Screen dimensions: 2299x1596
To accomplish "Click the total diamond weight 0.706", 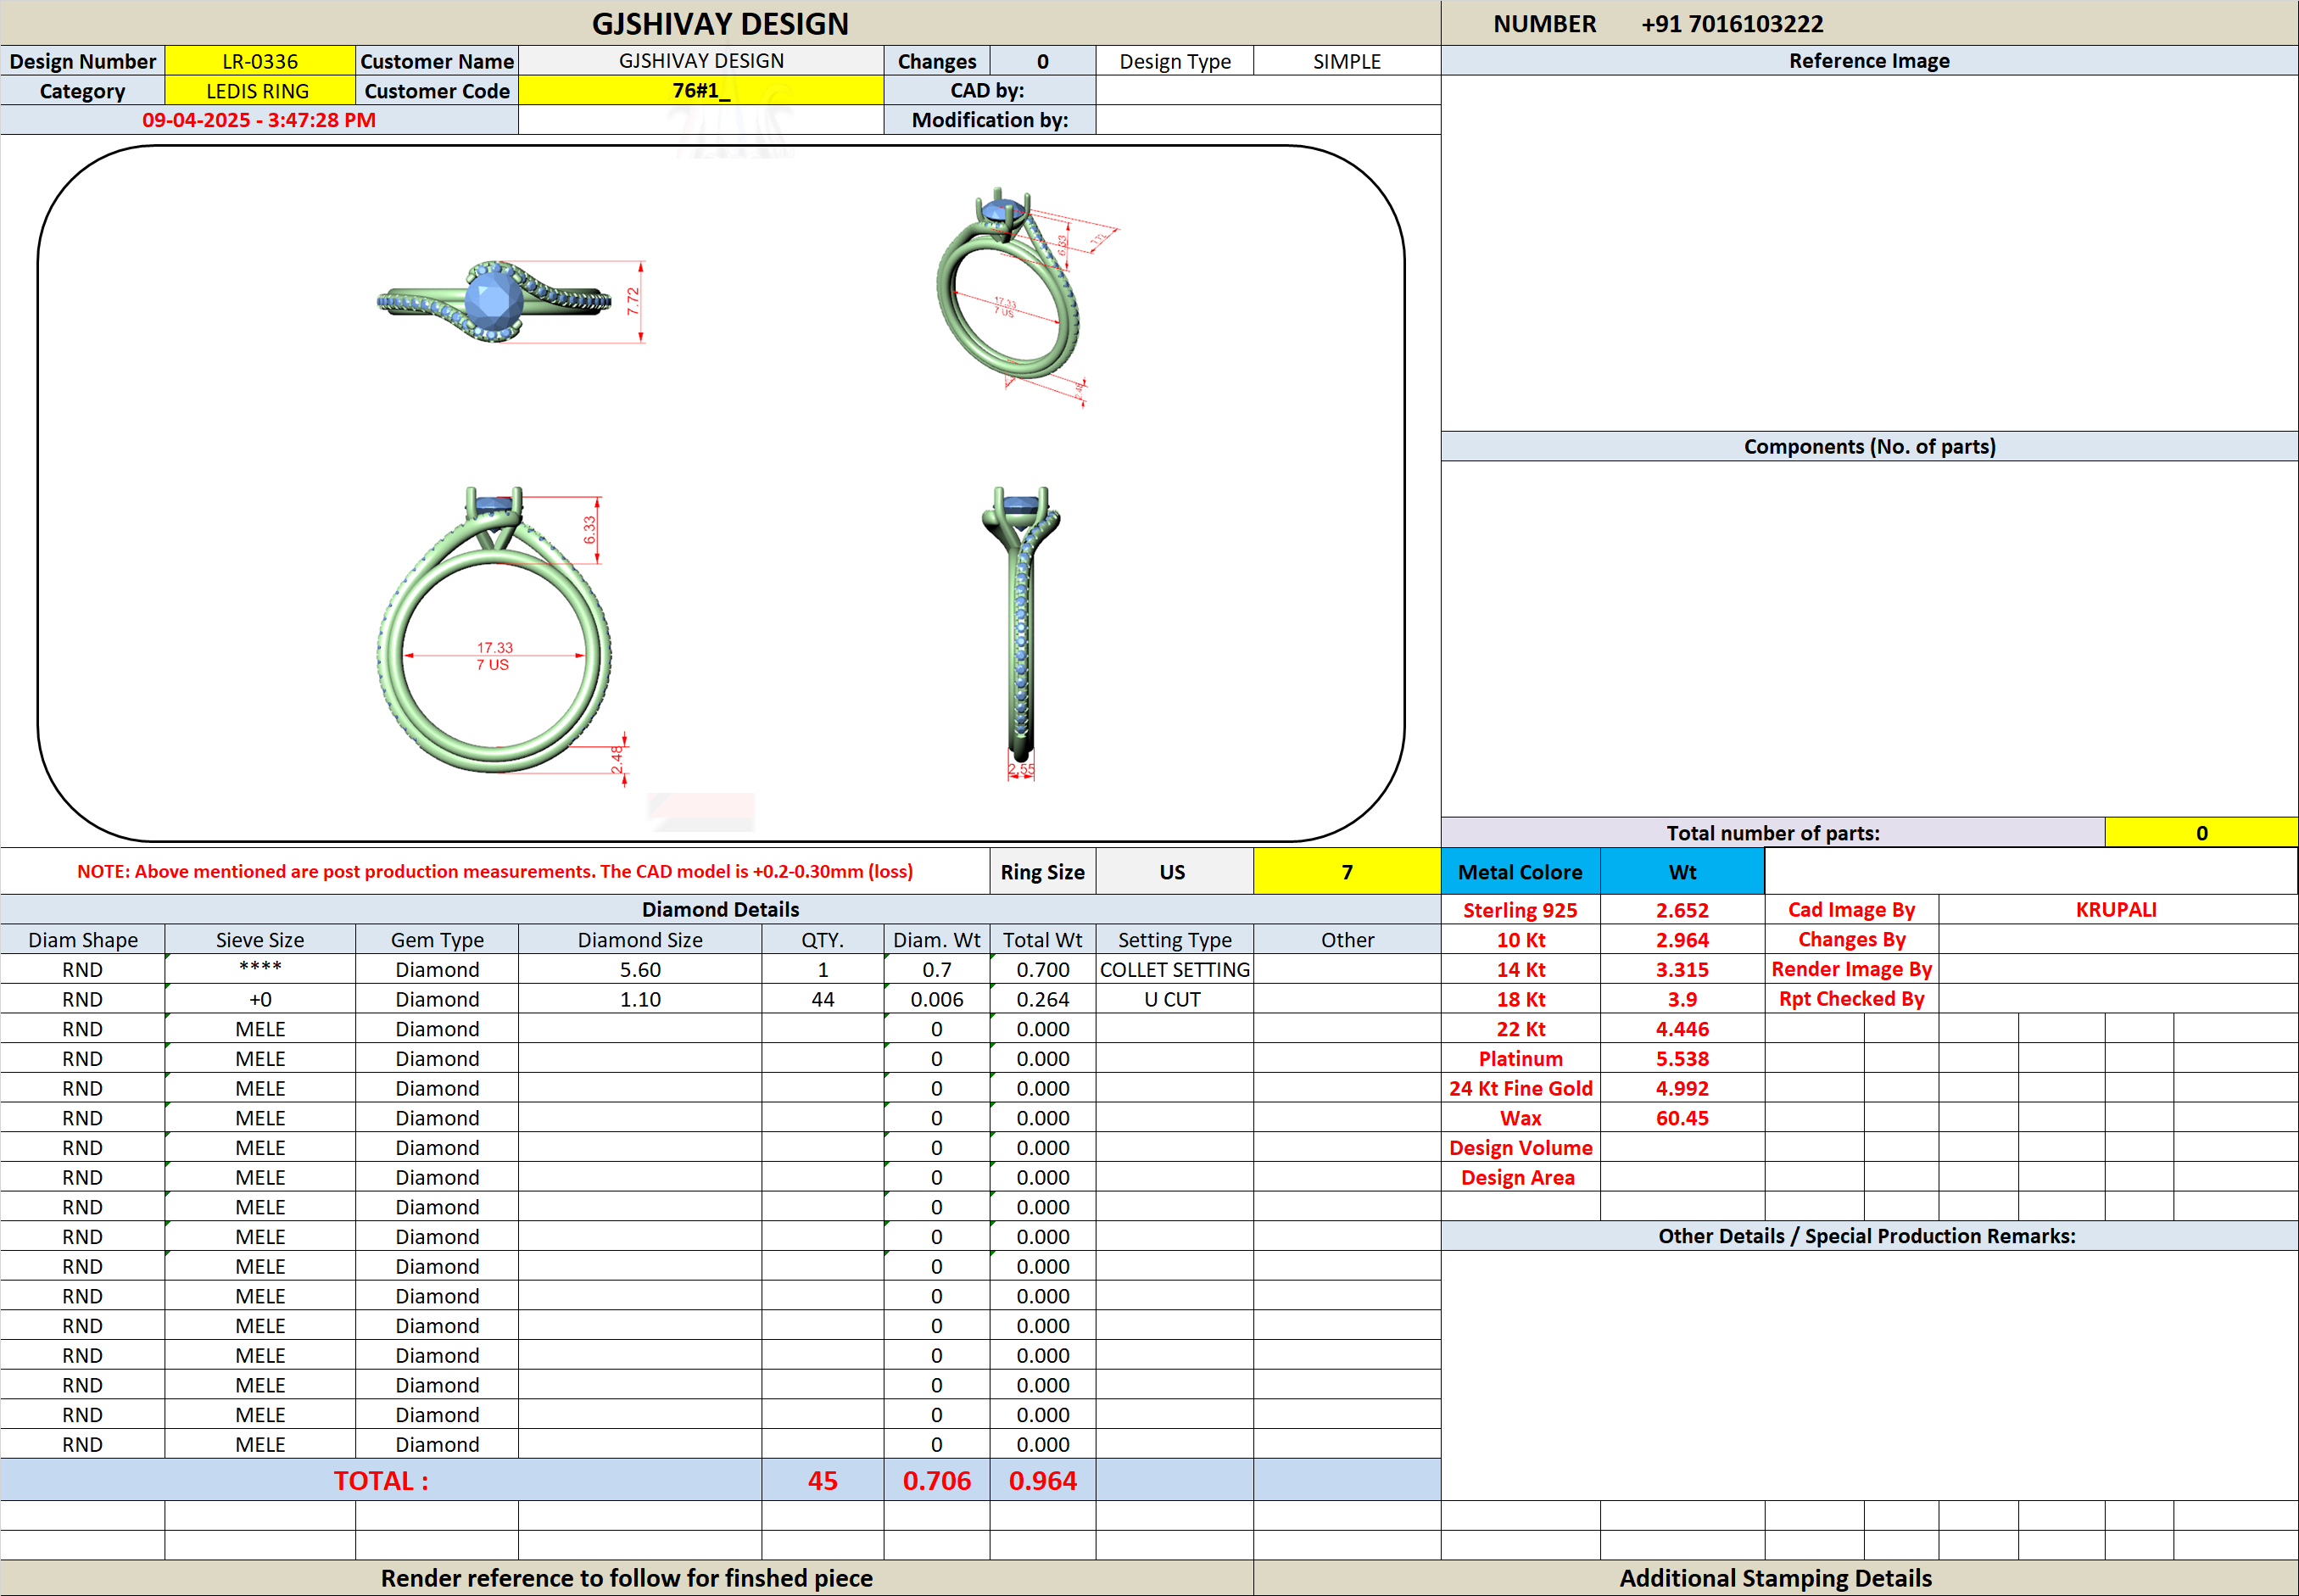I will [x=936, y=1480].
